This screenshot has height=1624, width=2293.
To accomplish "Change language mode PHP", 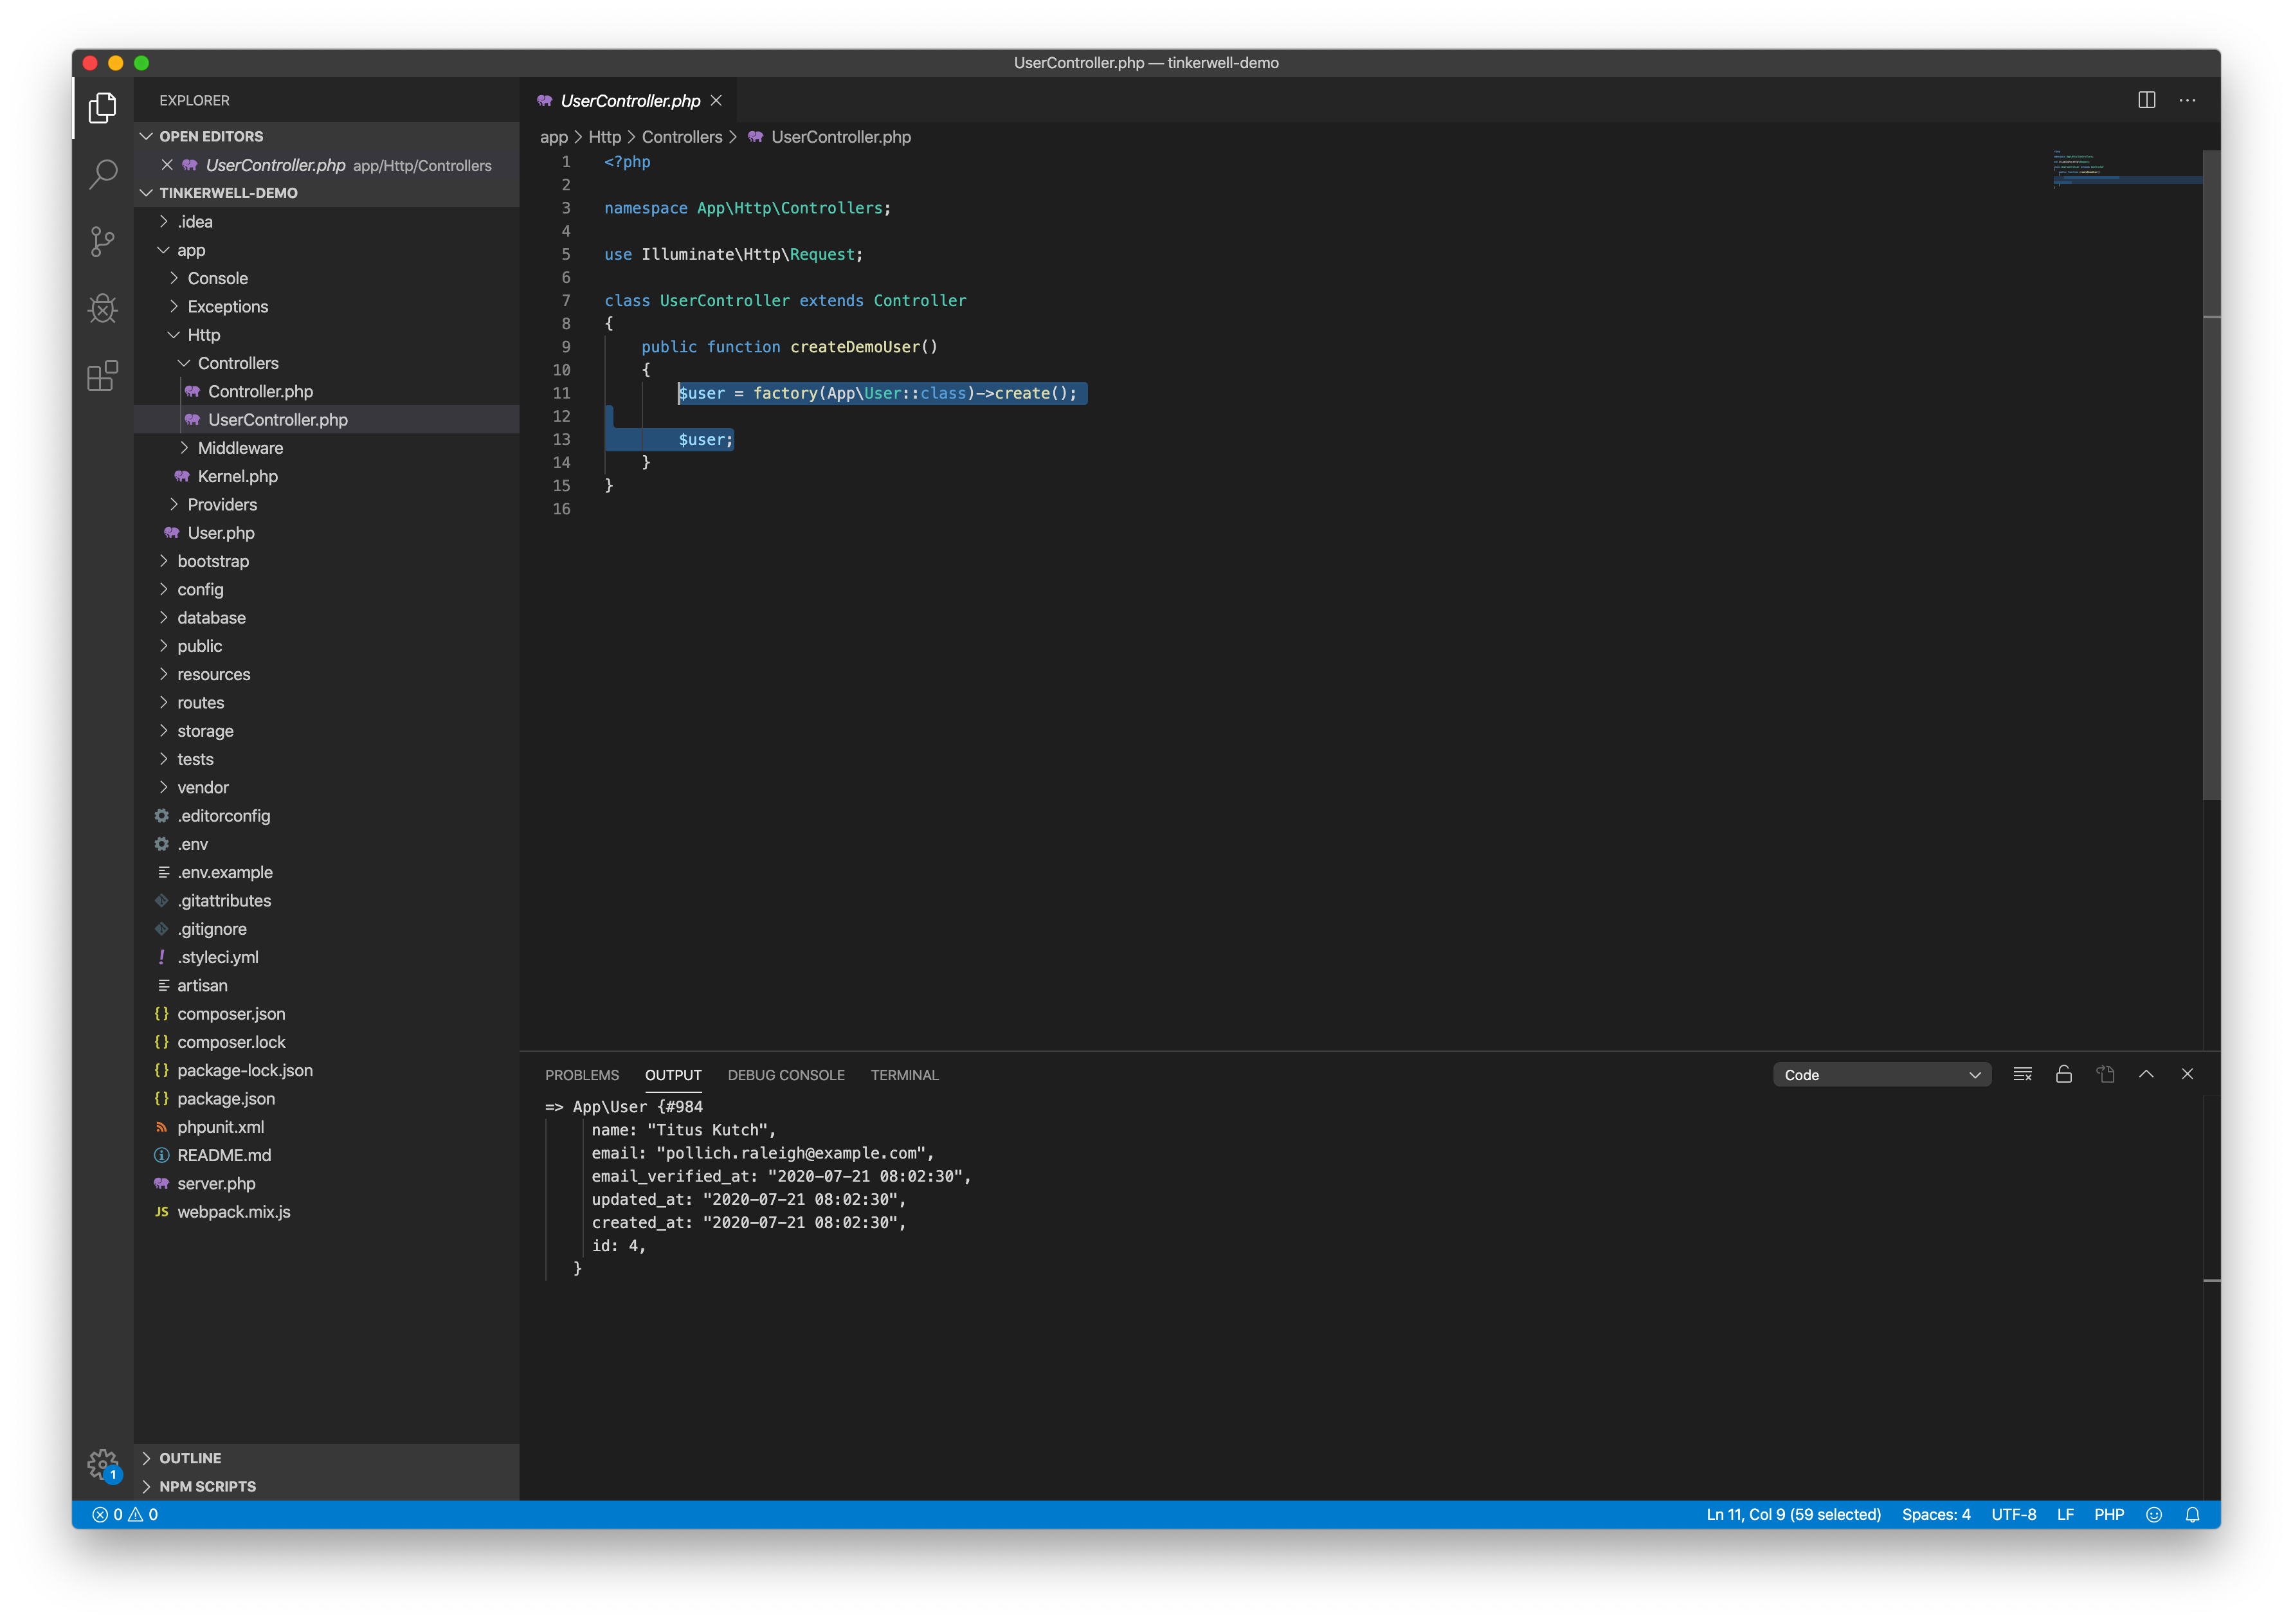I will tap(2109, 1514).
